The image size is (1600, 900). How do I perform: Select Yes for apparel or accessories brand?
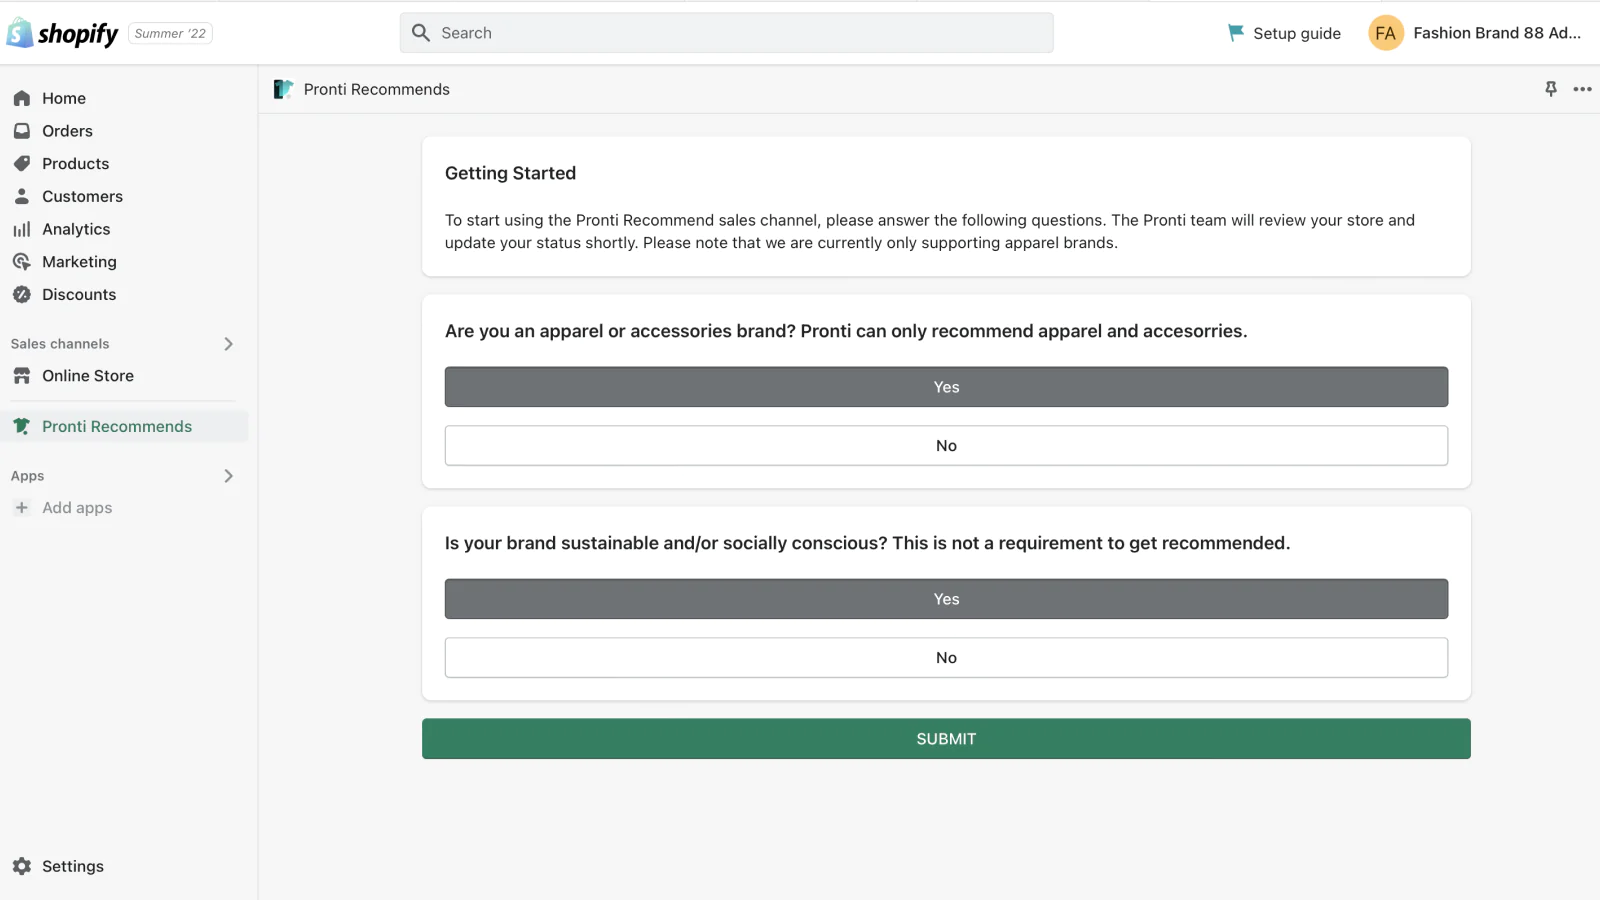[946, 387]
